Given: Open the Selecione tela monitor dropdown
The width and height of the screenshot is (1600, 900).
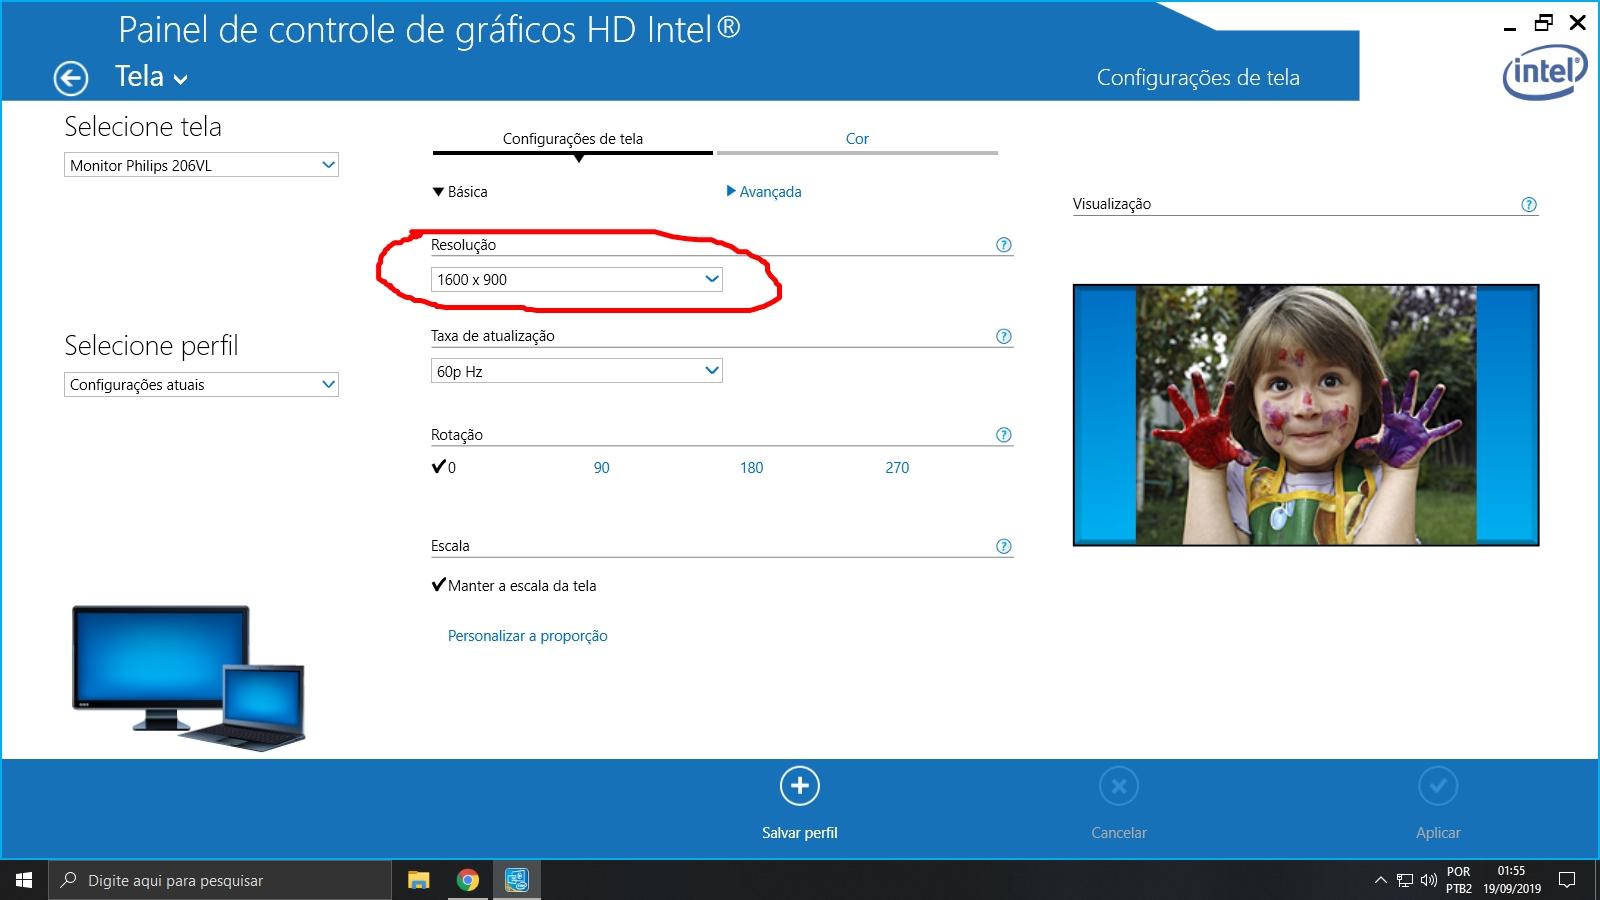Looking at the screenshot, I should (x=201, y=165).
